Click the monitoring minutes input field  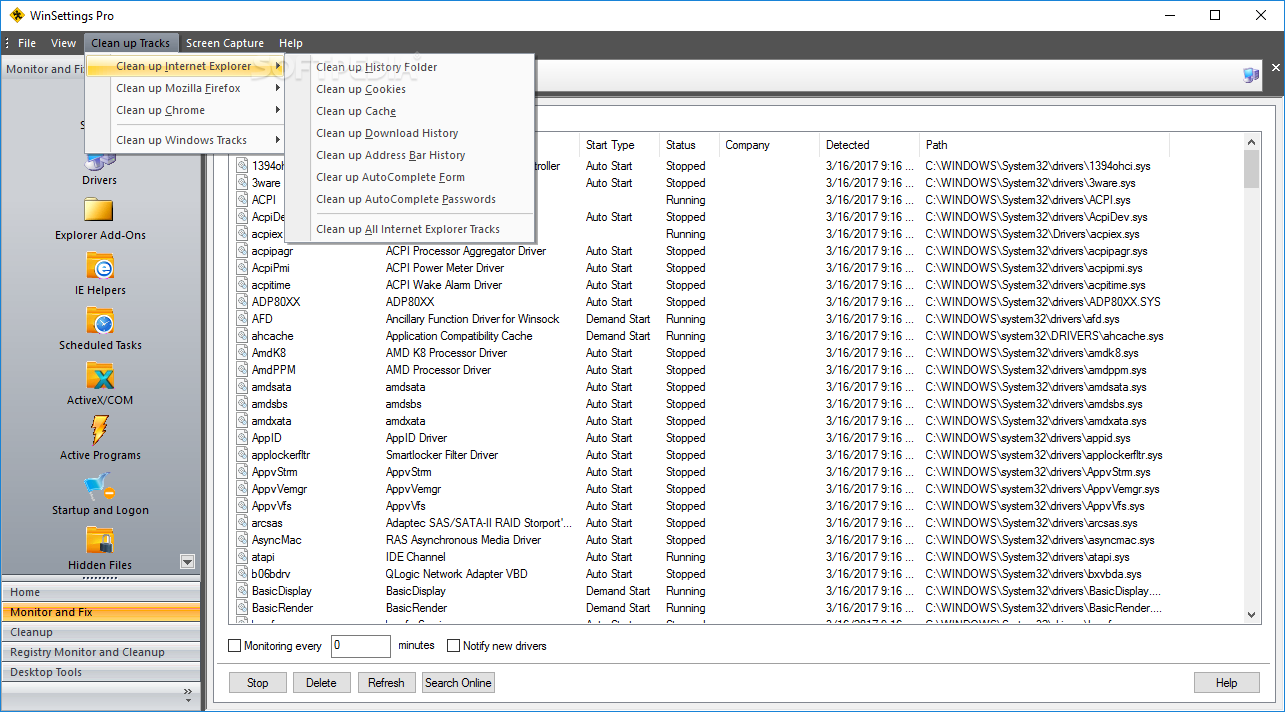point(360,646)
